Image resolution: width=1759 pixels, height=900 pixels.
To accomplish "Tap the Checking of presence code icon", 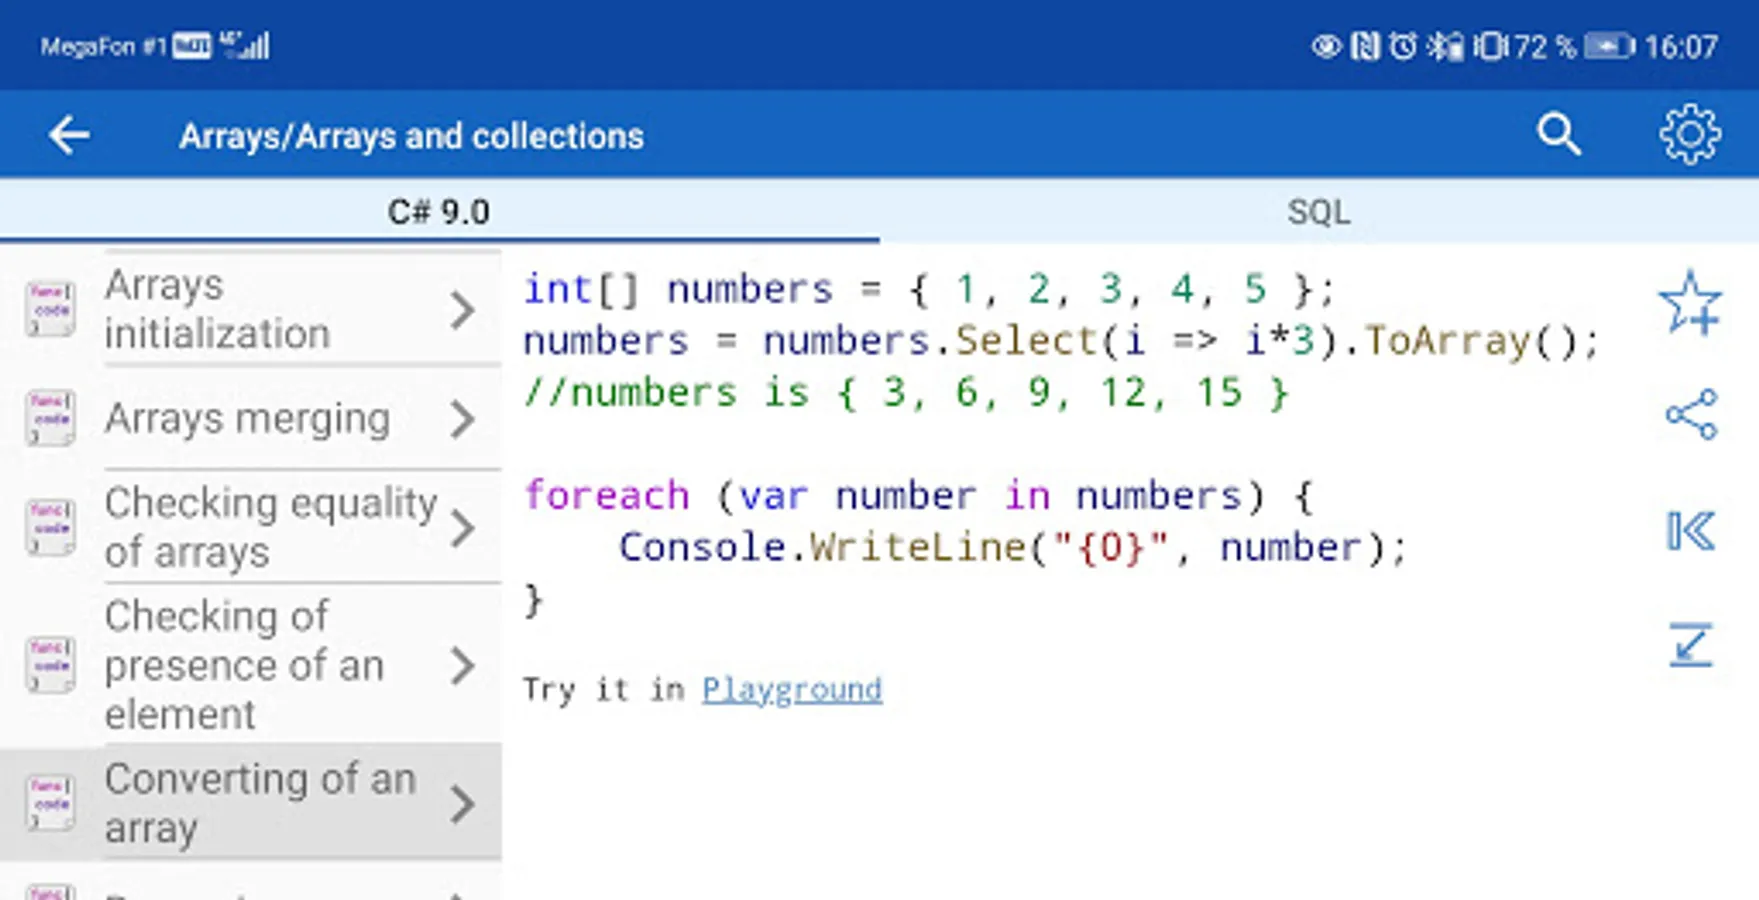I will point(50,665).
